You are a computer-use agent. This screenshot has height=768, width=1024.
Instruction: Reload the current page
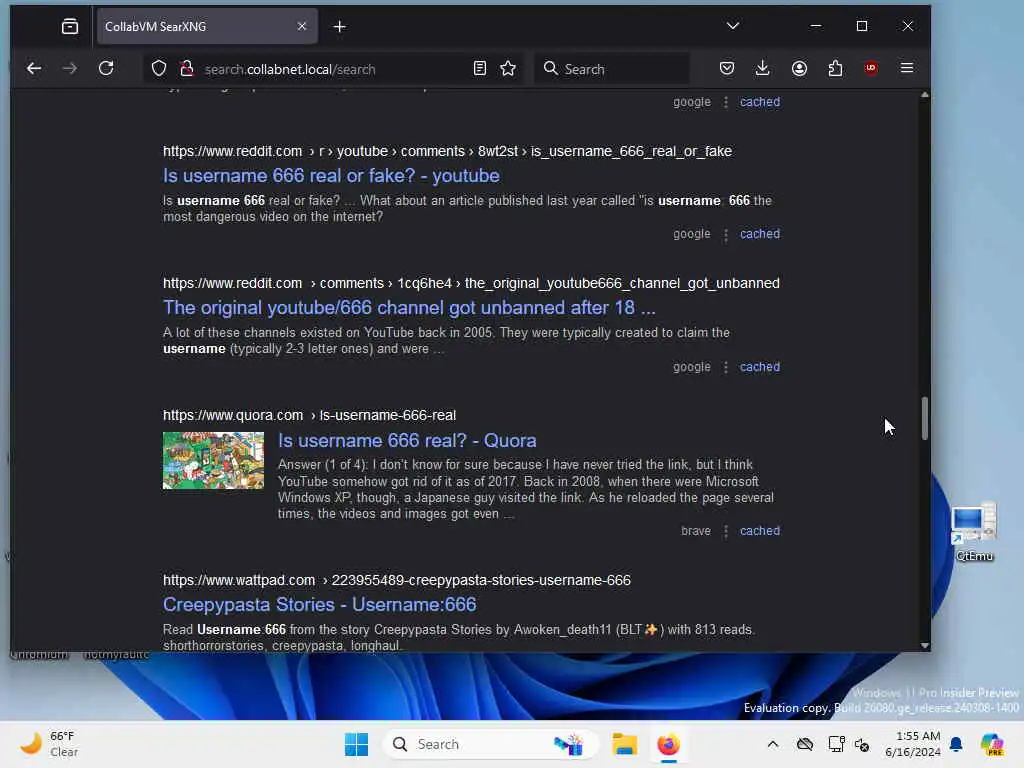[x=106, y=69]
